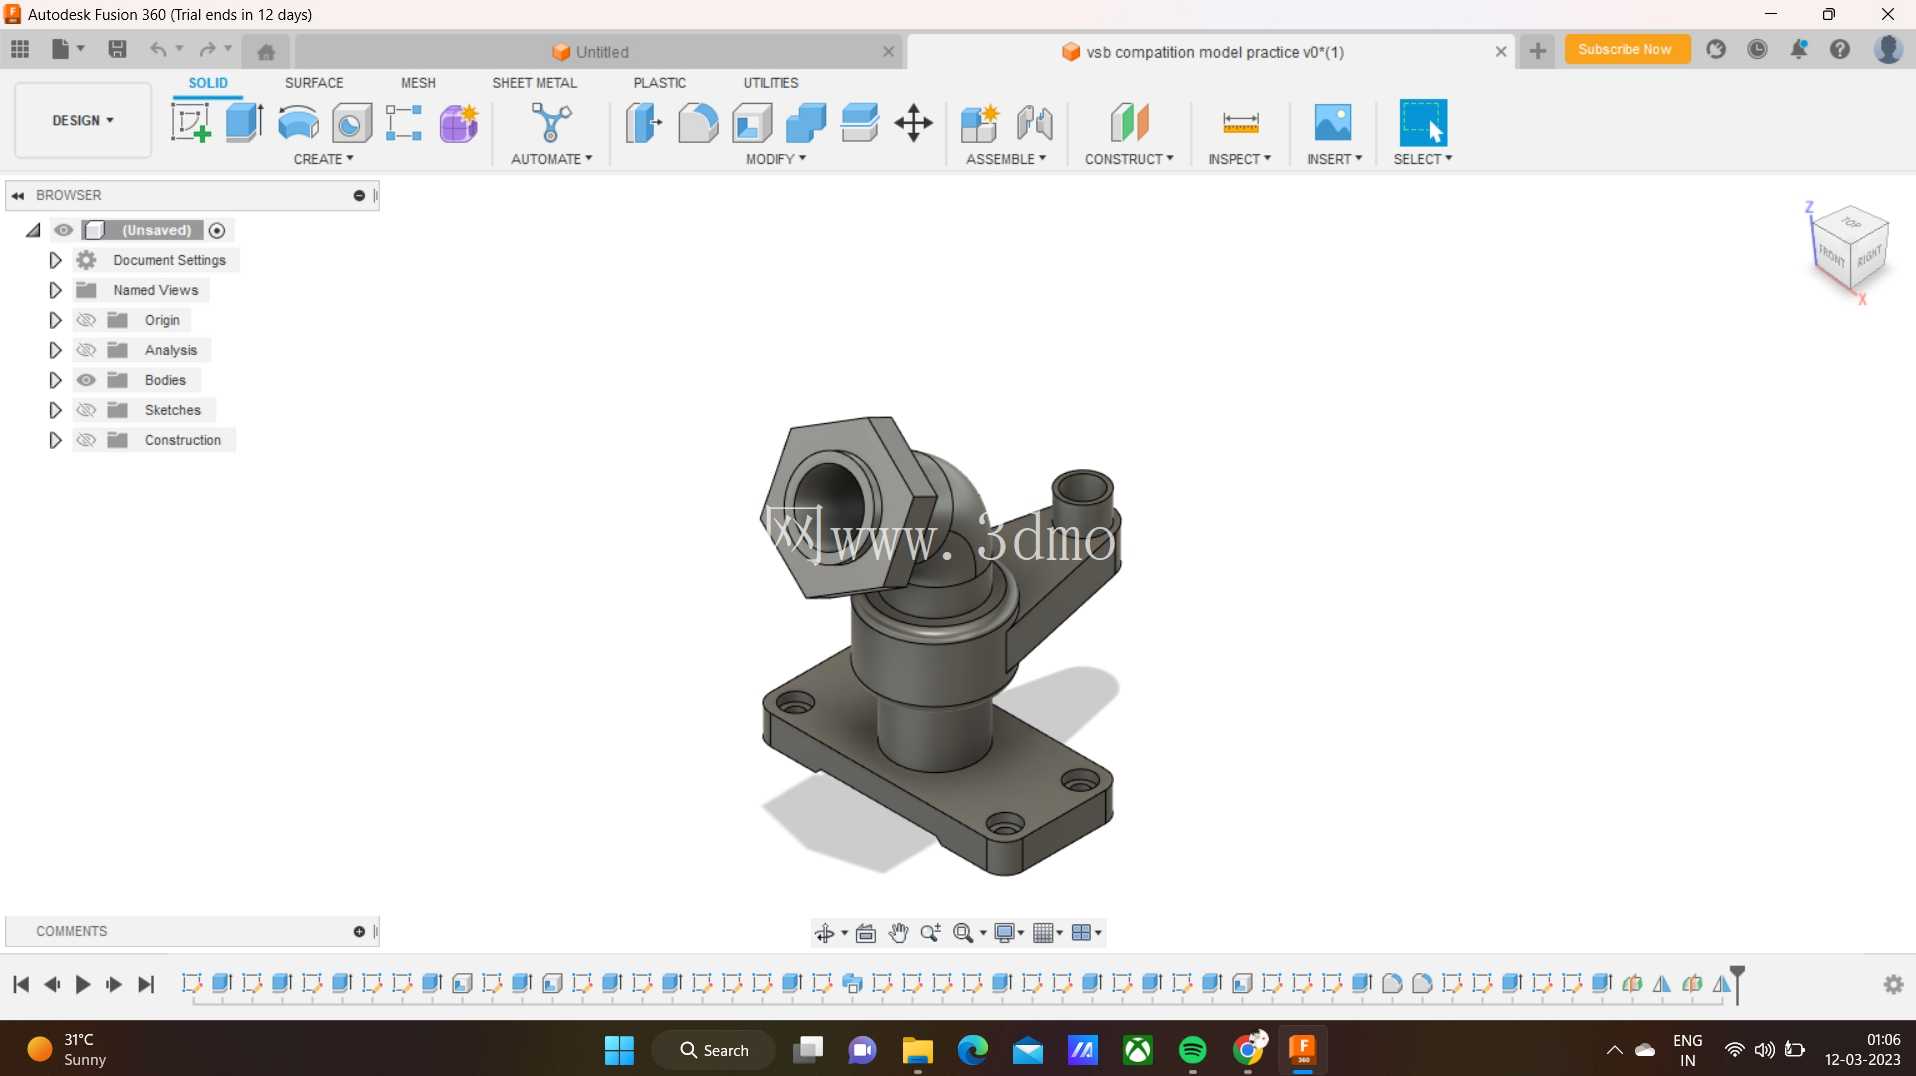Jump to timeline beginning

point(20,985)
